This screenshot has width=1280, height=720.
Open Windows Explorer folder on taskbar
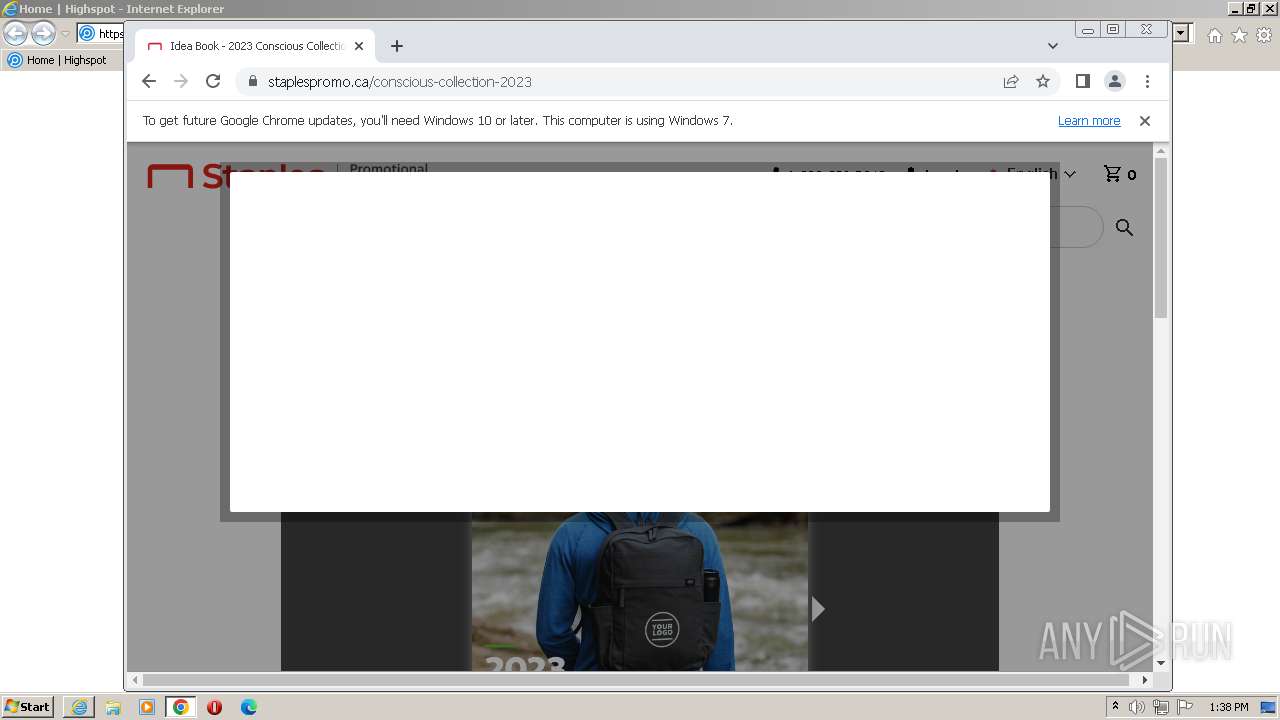pyautogui.click(x=113, y=707)
